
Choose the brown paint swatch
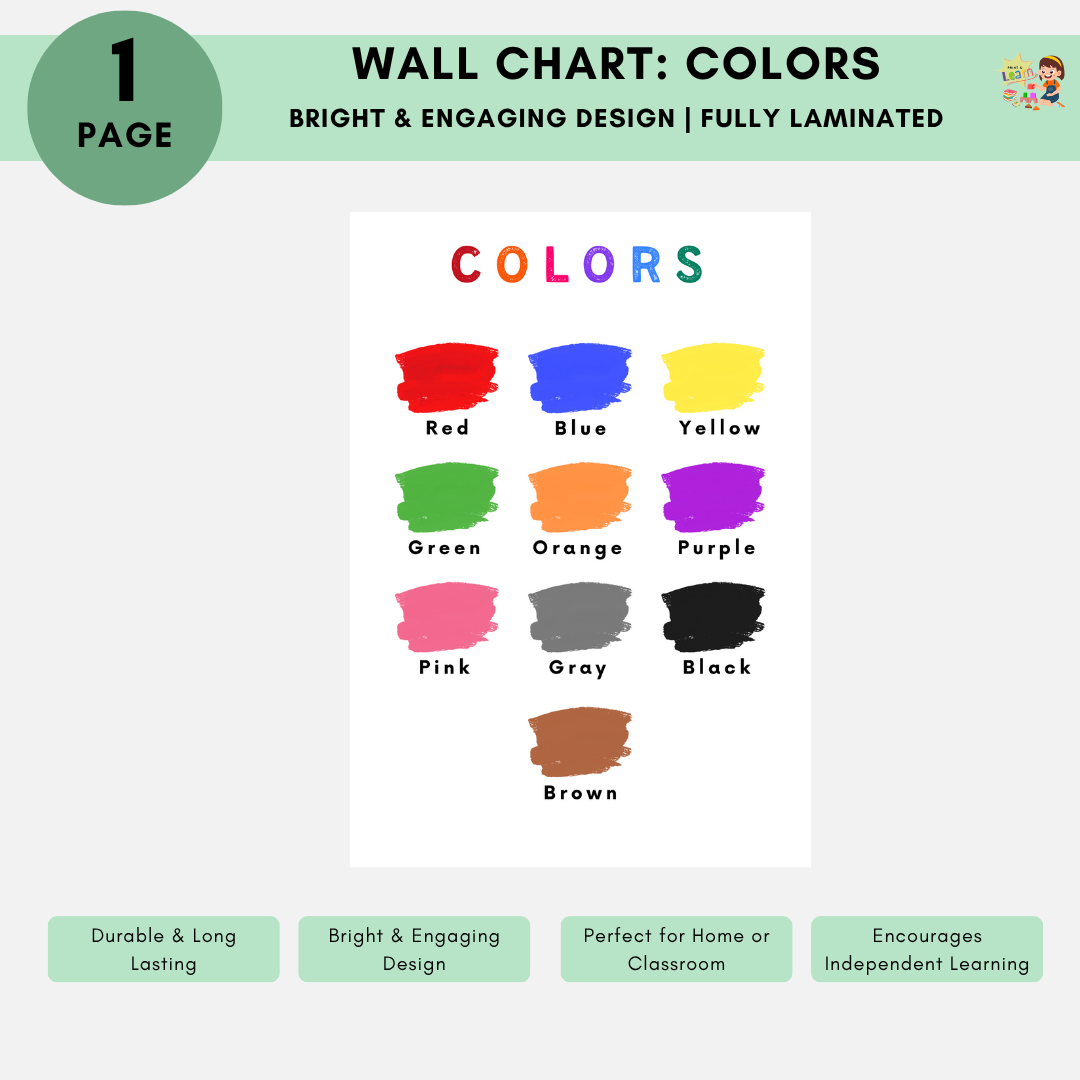point(579,742)
